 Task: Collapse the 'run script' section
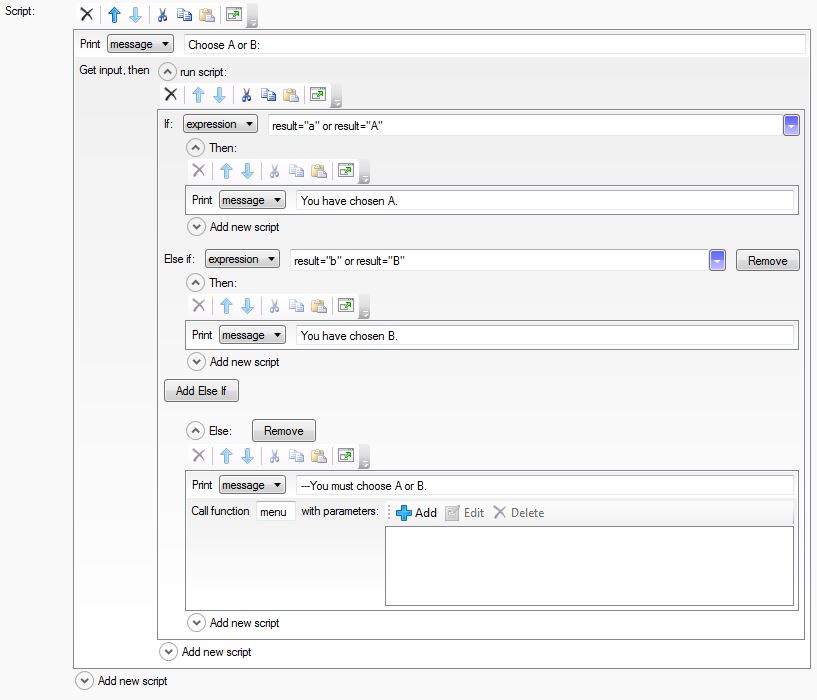[168, 72]
